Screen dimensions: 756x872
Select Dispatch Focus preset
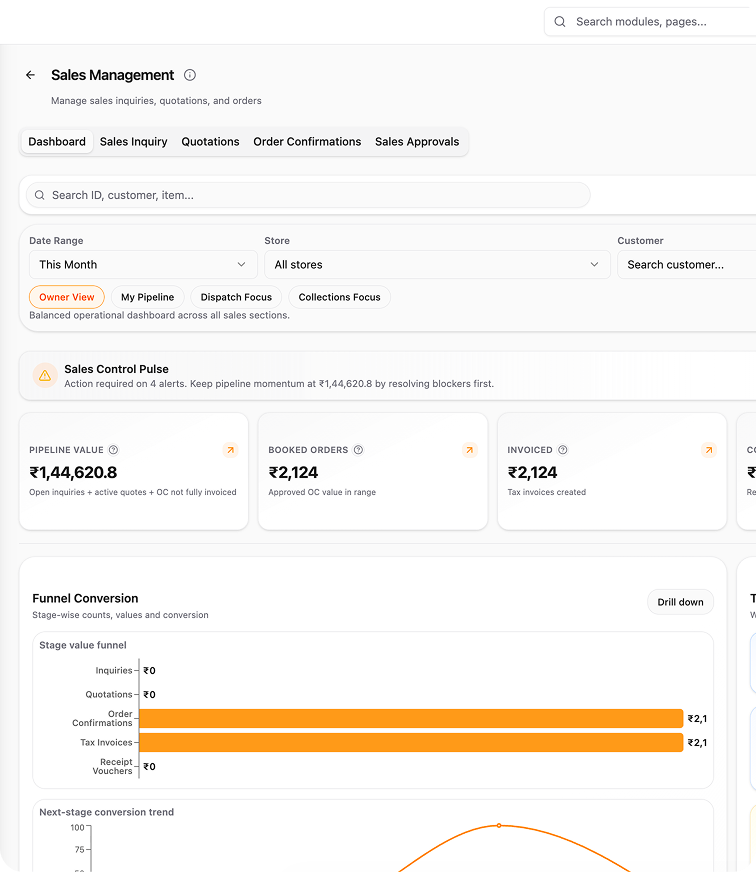pos(236,297)
